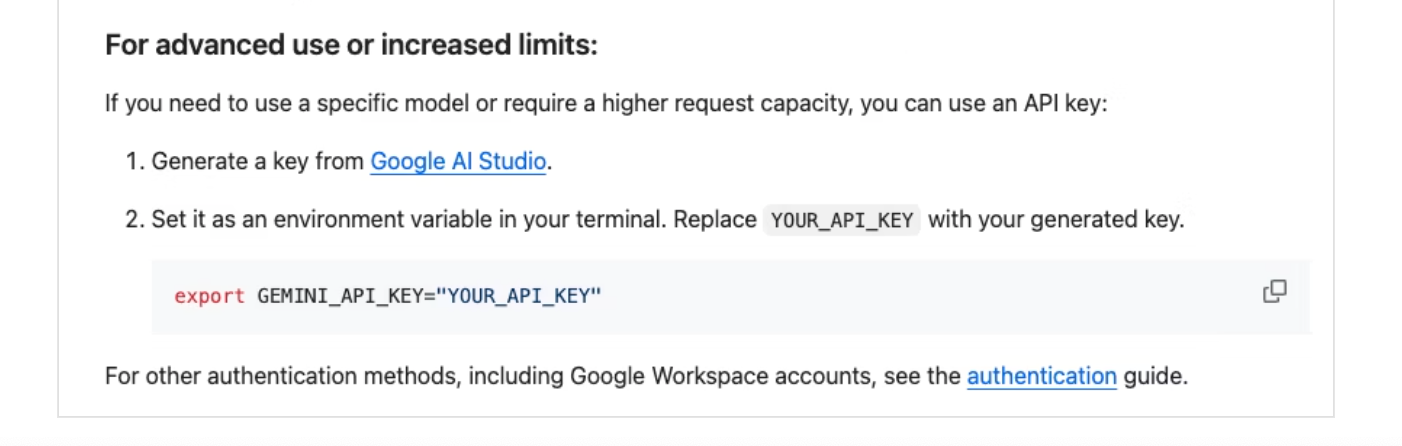Click the word 'guide' after authentication link
This screenshot has width=1402, height=446.
pos(1156,377)
